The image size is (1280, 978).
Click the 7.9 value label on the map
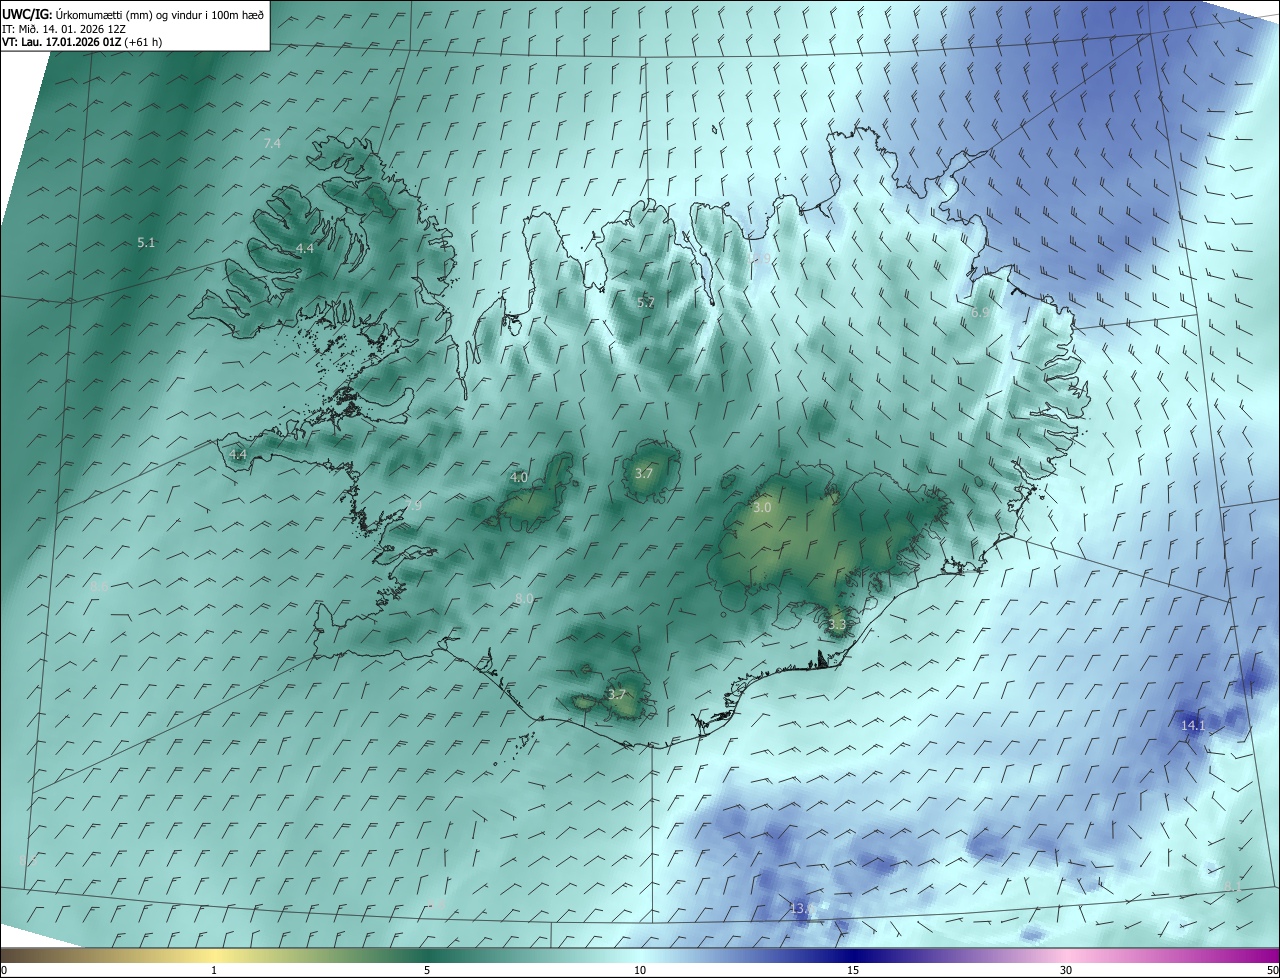413,506
